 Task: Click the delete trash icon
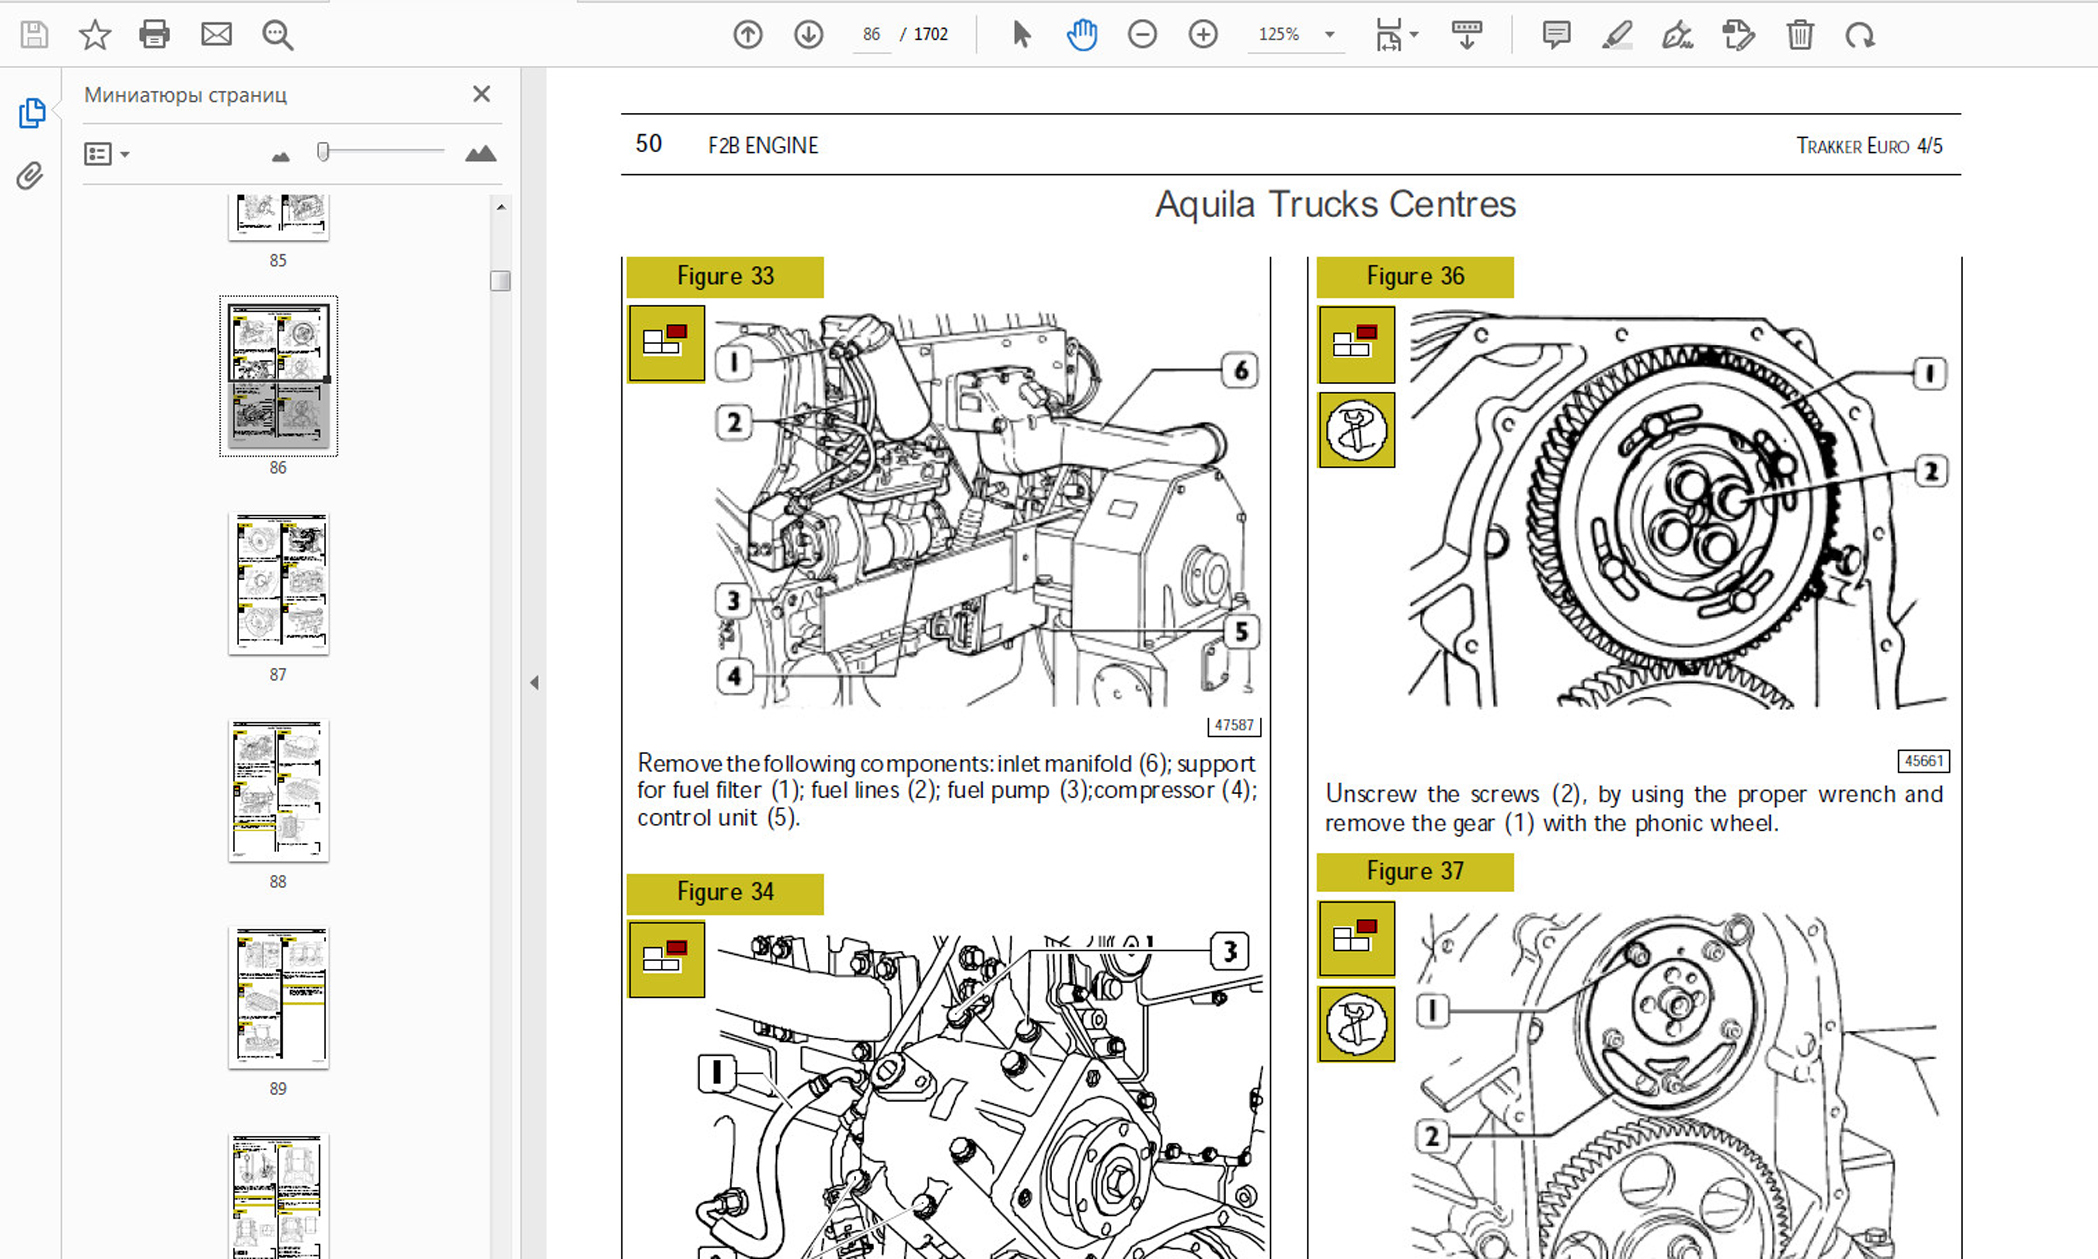(x=1800, y=35)
